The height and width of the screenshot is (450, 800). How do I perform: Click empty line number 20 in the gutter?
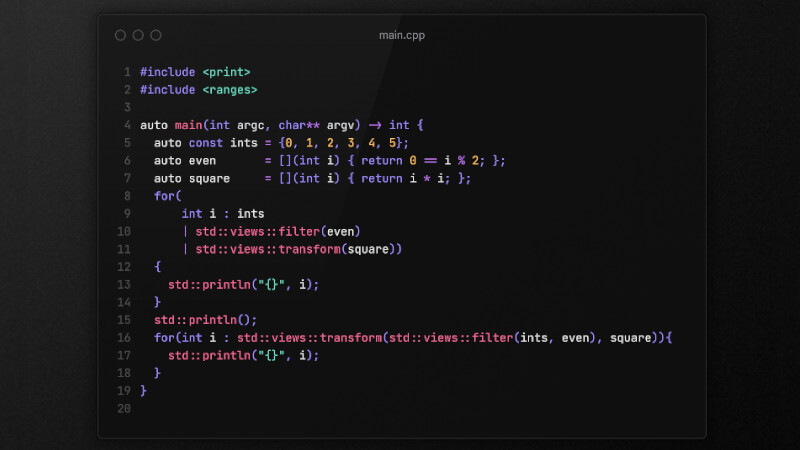pos(124,409)
